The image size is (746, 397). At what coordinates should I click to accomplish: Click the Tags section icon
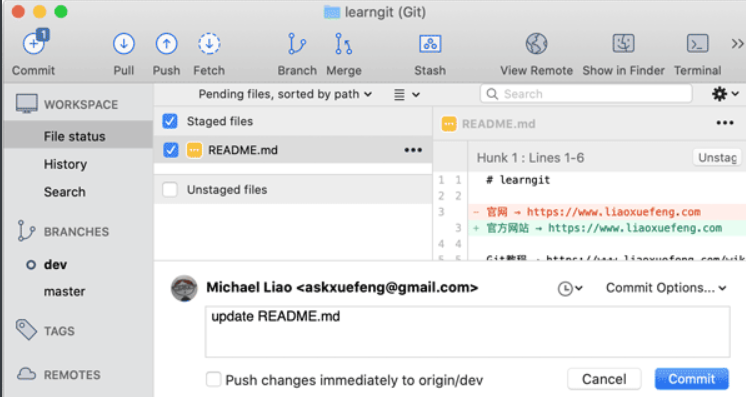26,330
